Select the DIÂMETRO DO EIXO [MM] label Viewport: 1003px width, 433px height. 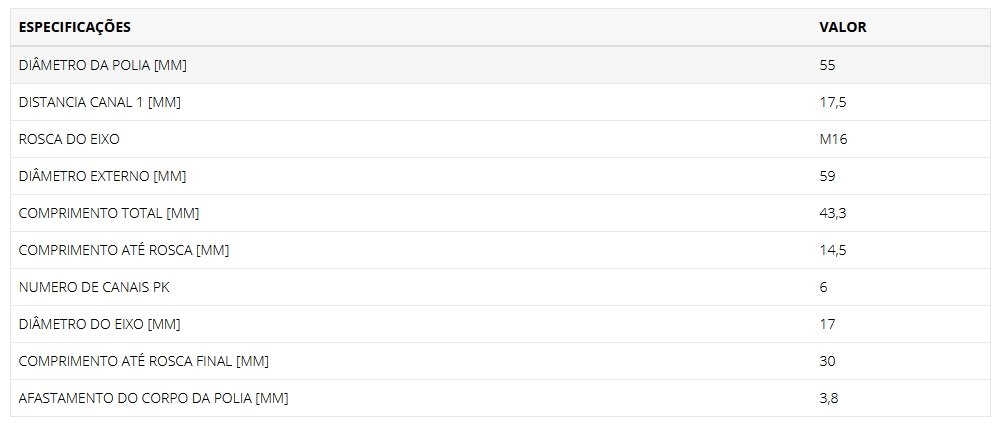[99, 325]
